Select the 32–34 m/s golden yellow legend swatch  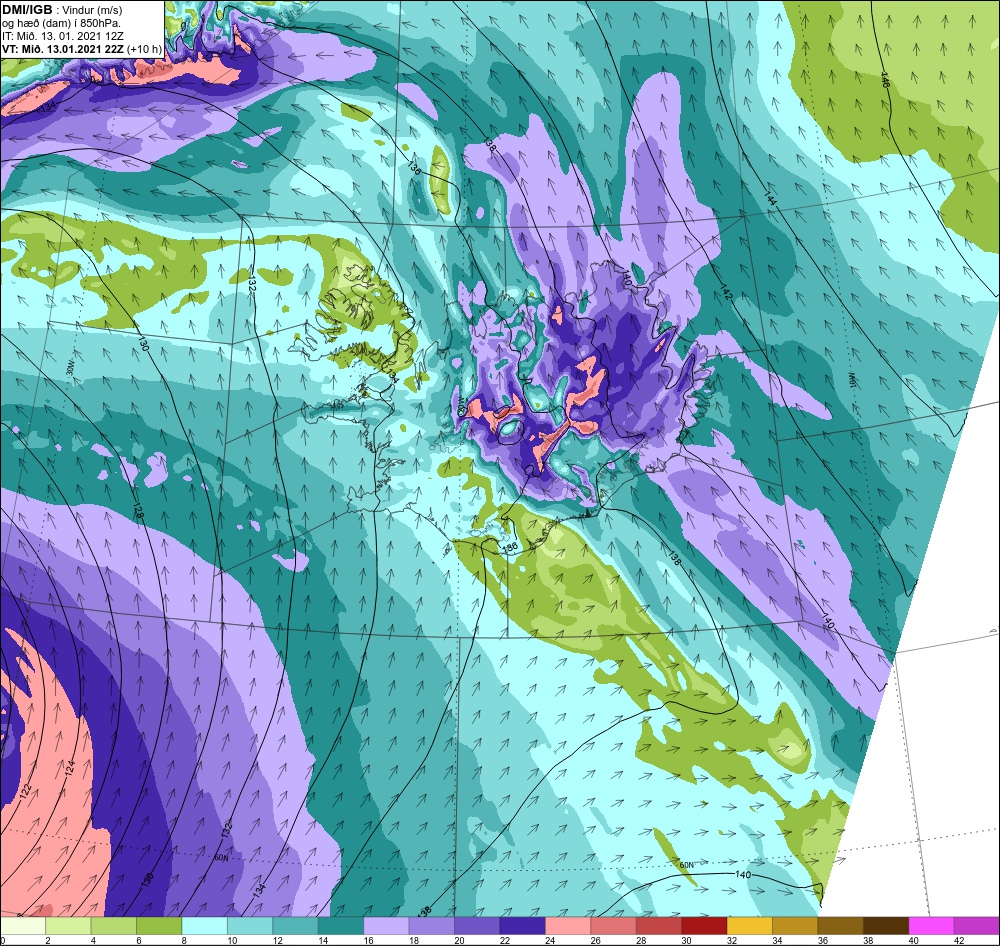pyautogui.click(x=750, y=926)
